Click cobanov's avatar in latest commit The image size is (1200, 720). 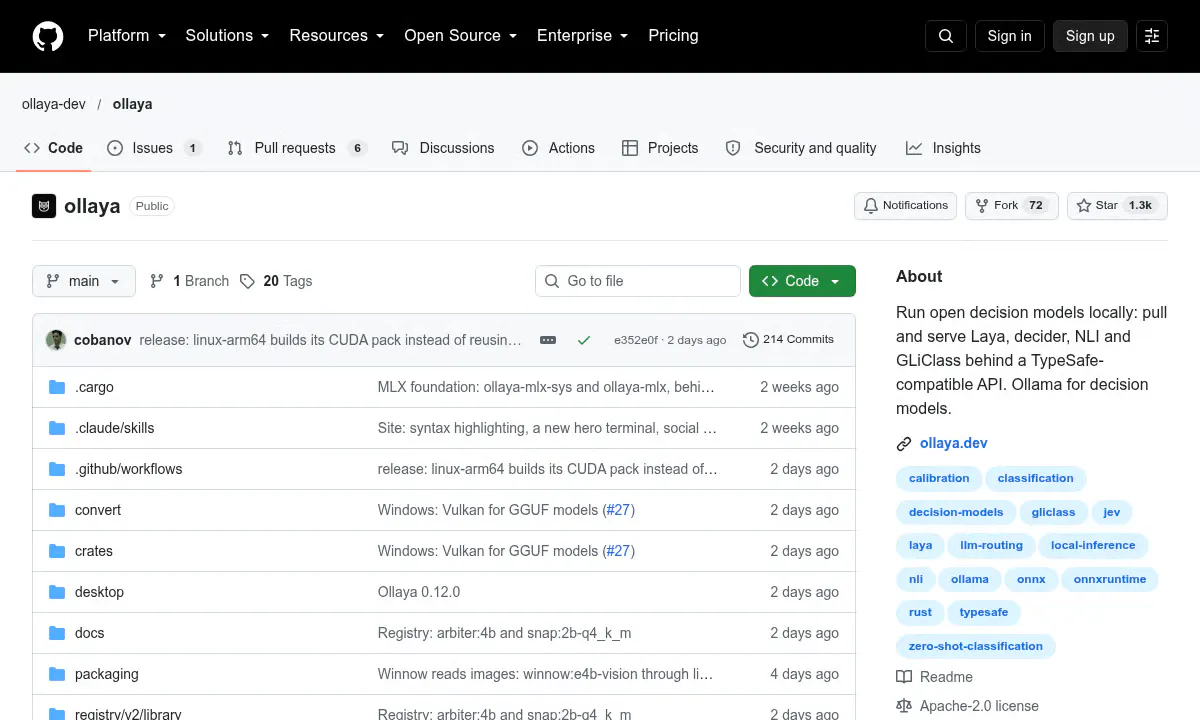point(56,340)
